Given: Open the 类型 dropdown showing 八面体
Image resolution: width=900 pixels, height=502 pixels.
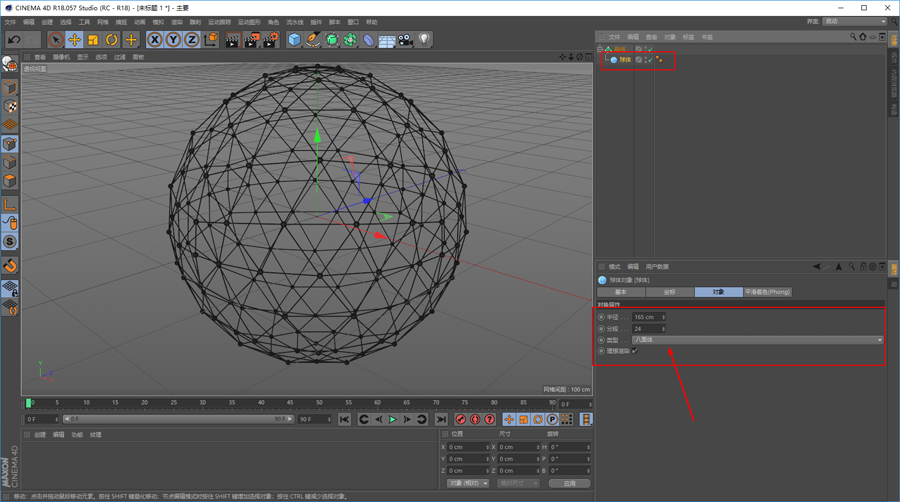Looking at the screenshot, I should tap(757, 340).
